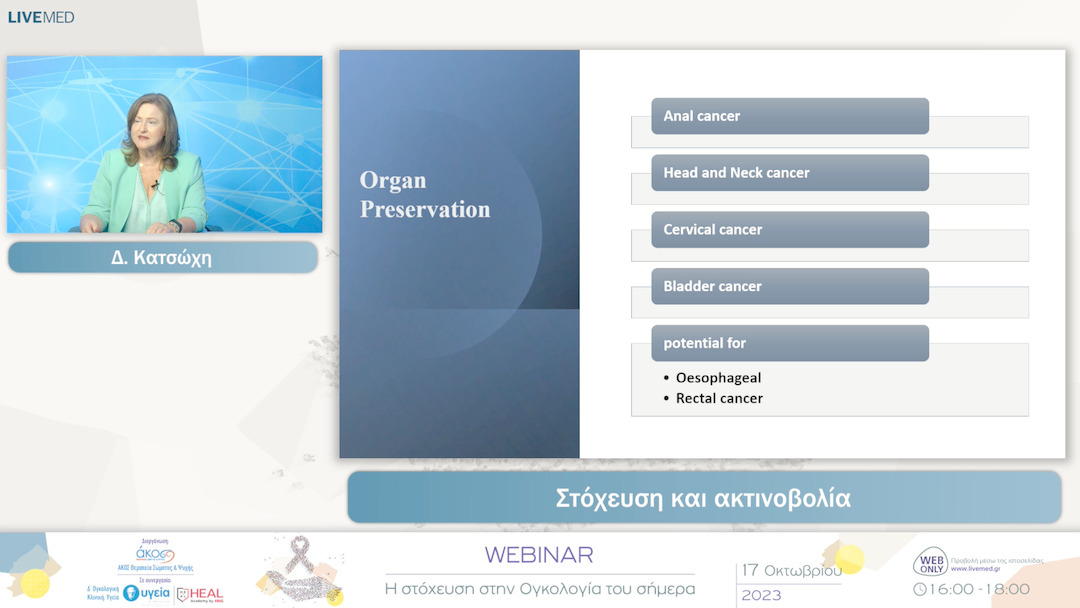Viewport: 1080px width, 608px height.
Task: Click the Oesophageal bullet point
Action: [x=718, y=378]
